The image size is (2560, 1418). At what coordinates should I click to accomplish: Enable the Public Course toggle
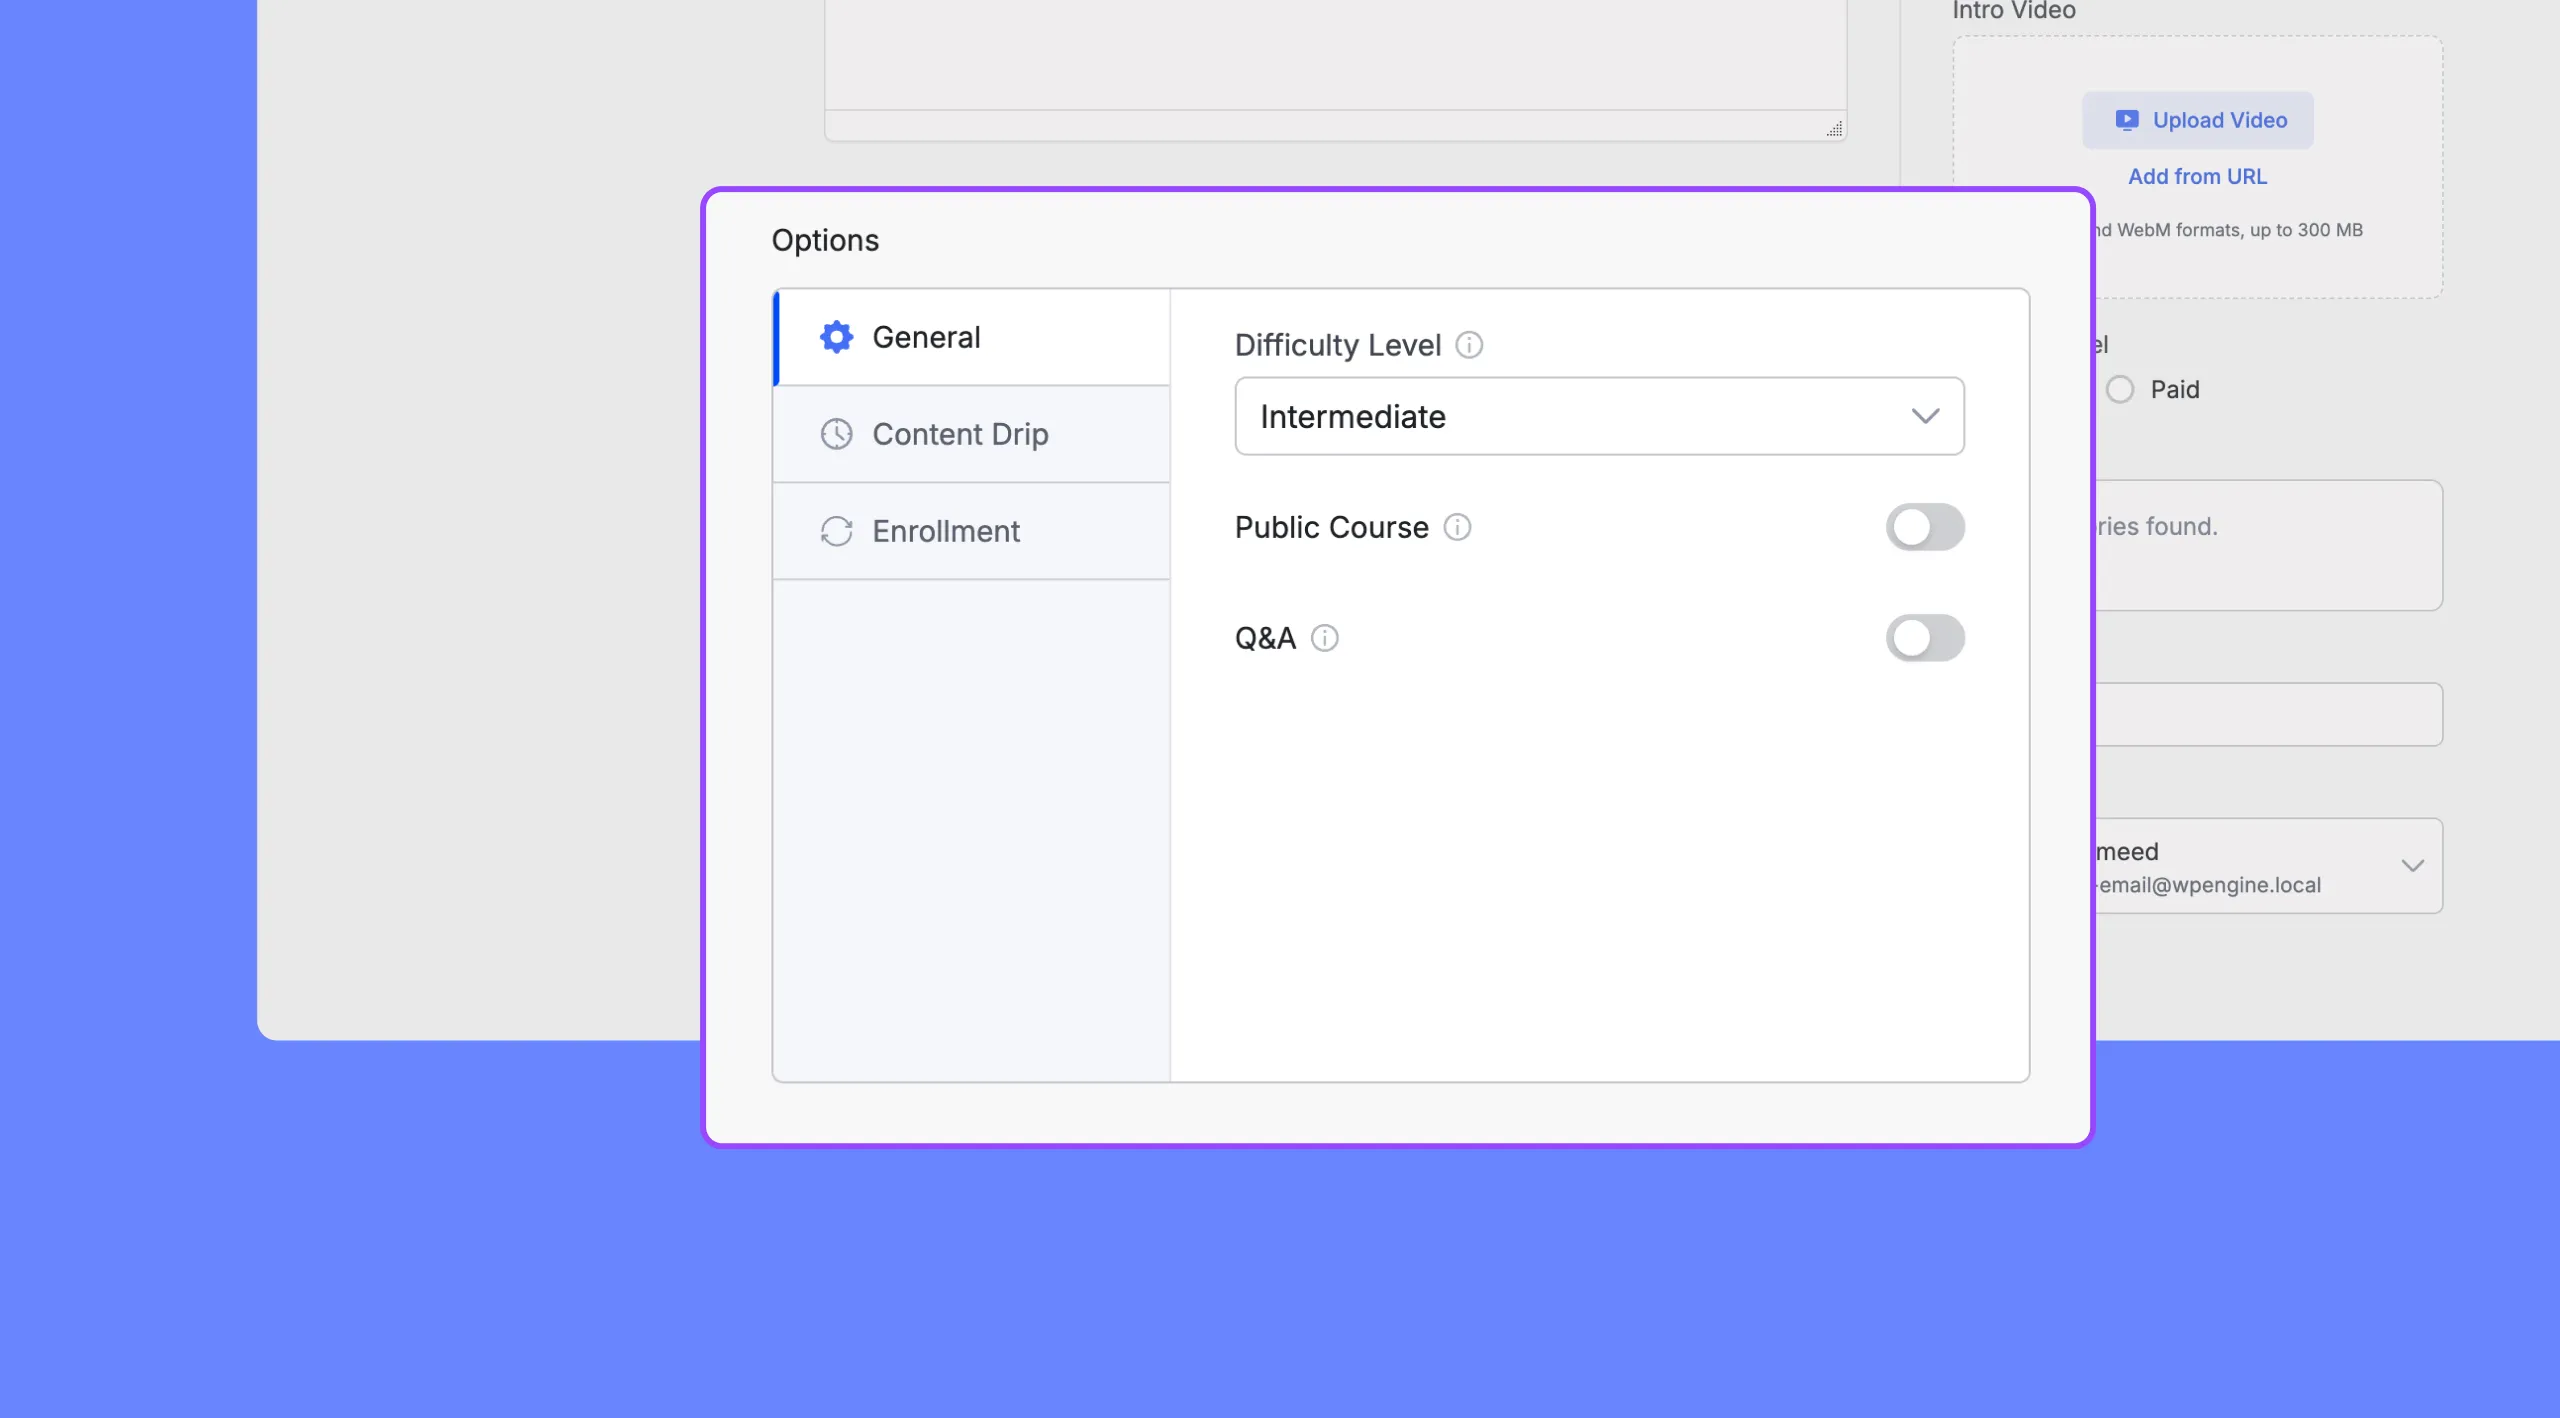click(1925, 527)
